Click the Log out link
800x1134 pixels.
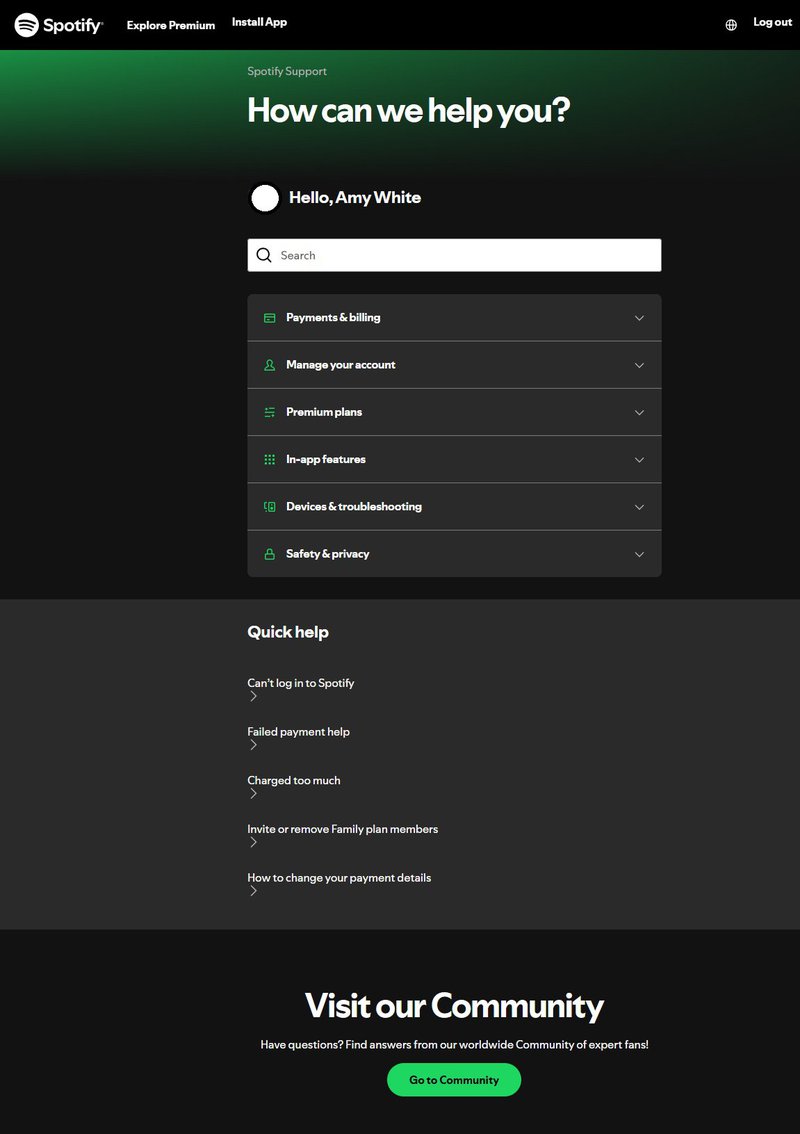tap(771, 22)
